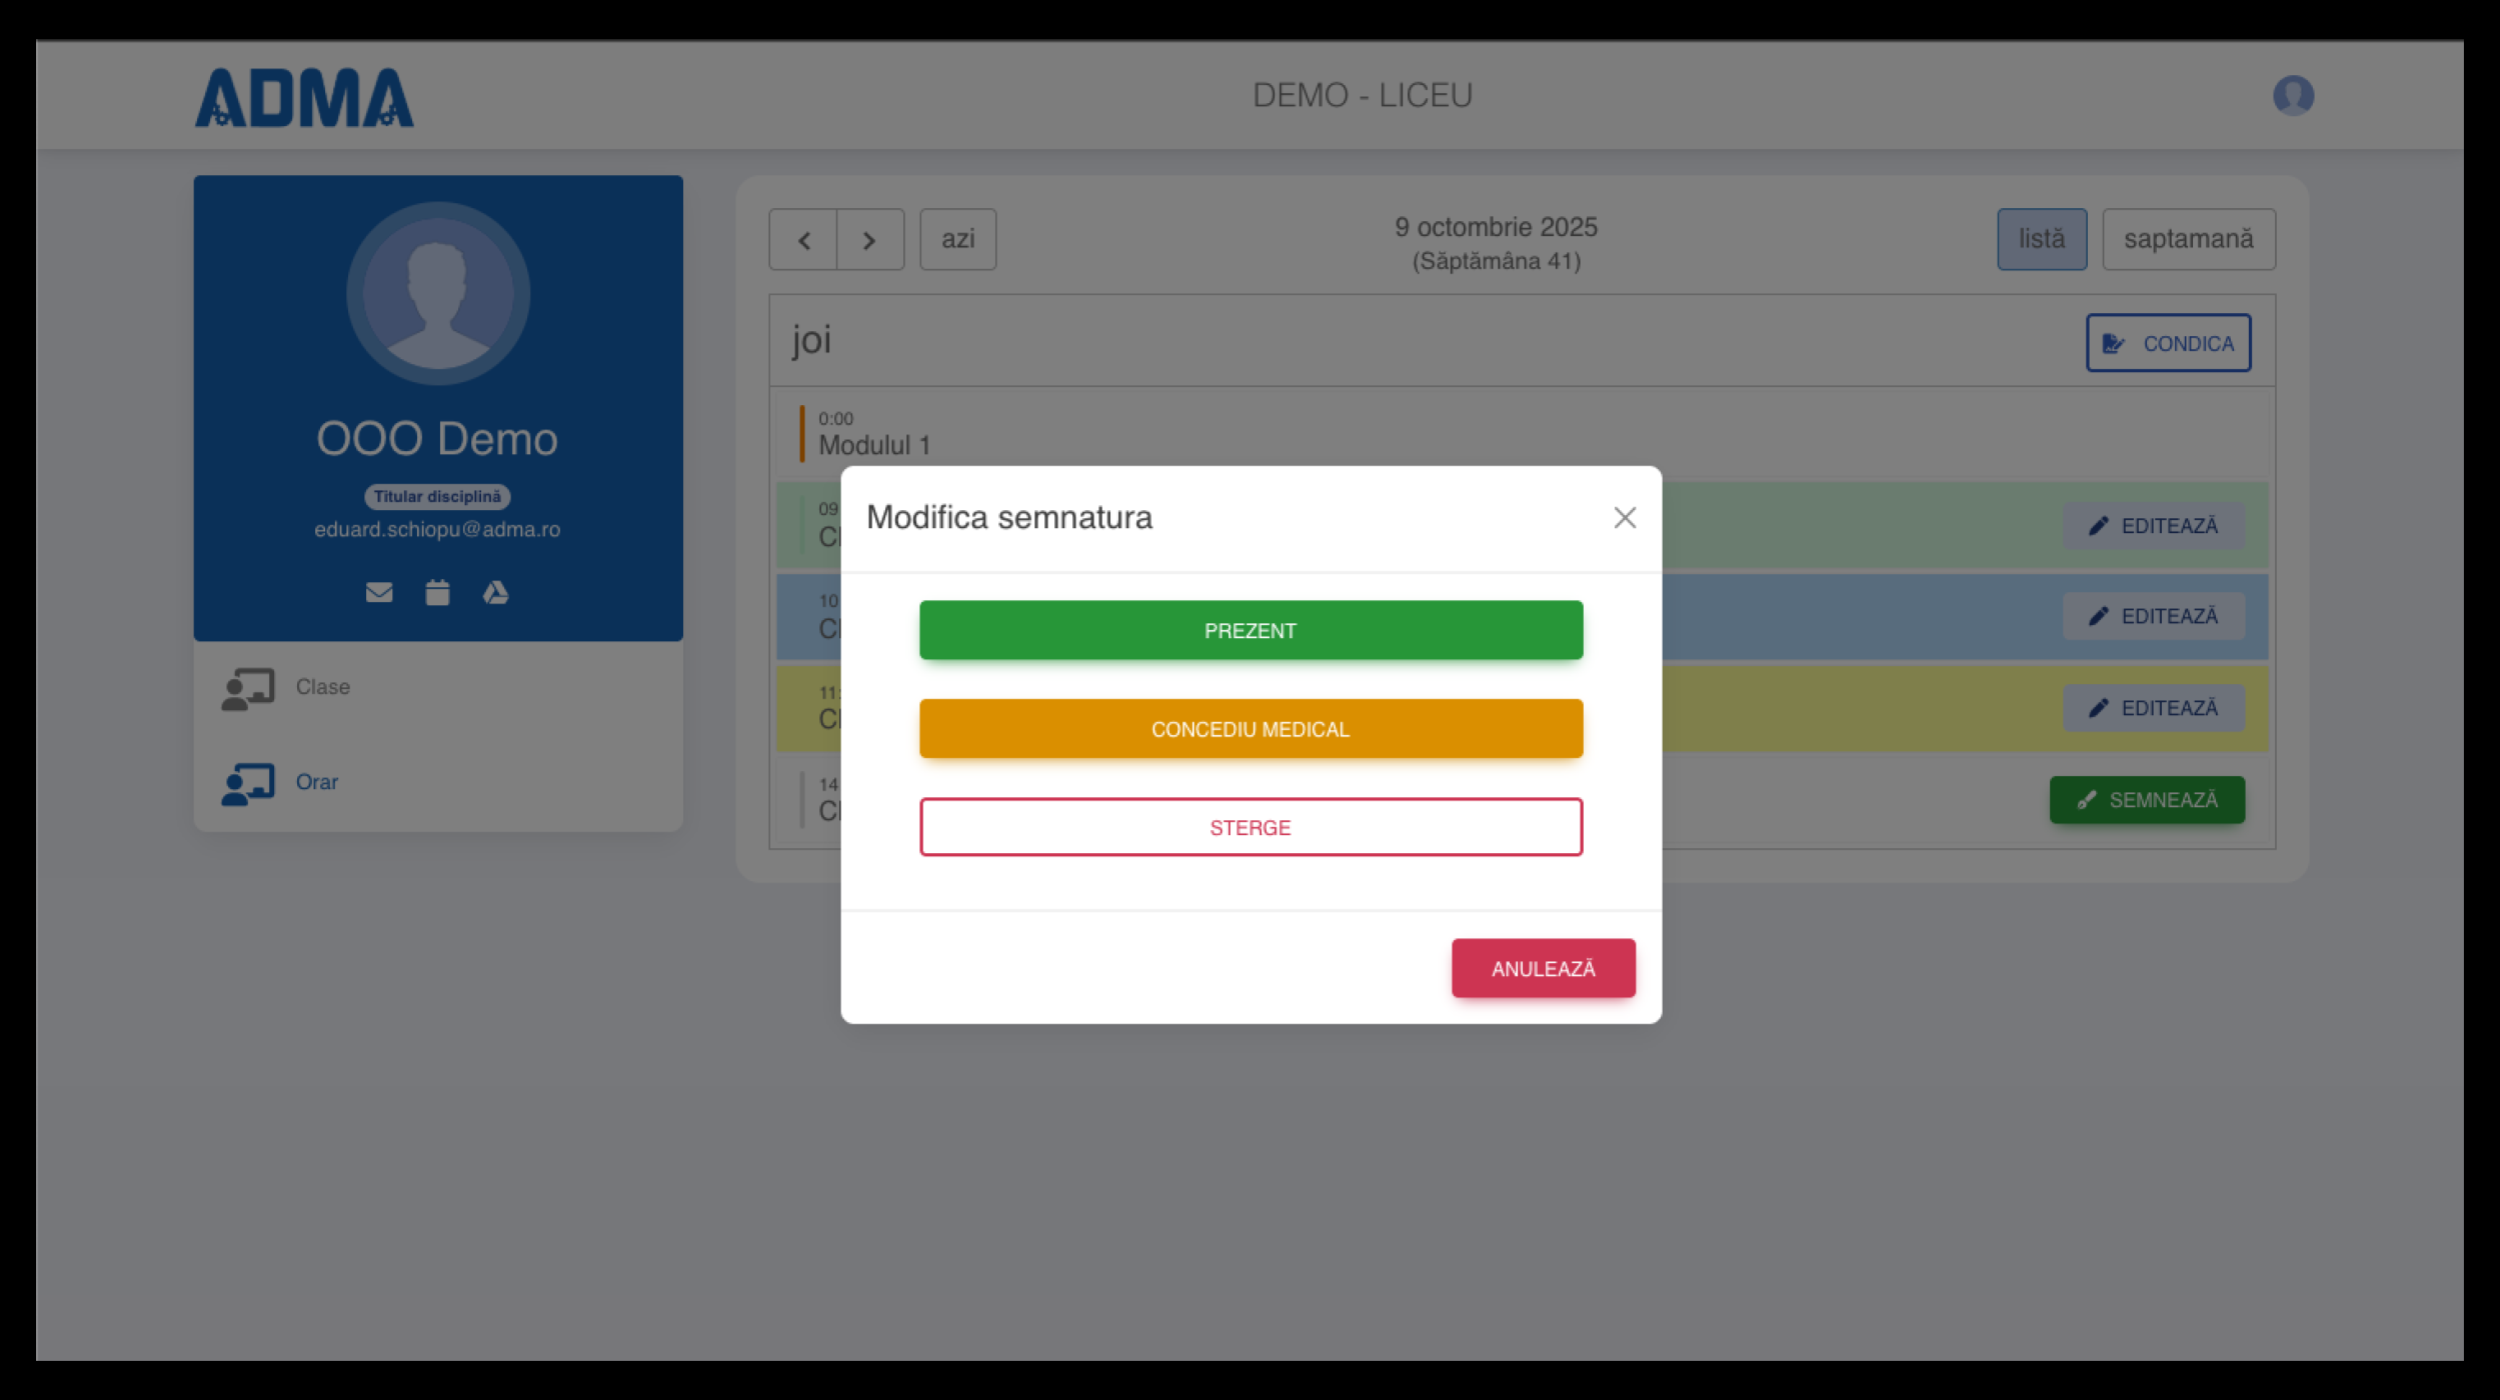The width and height of the screenshot is (2500, 1400).
Task: Click the PREZENT green button
Action: point(1250,630)
